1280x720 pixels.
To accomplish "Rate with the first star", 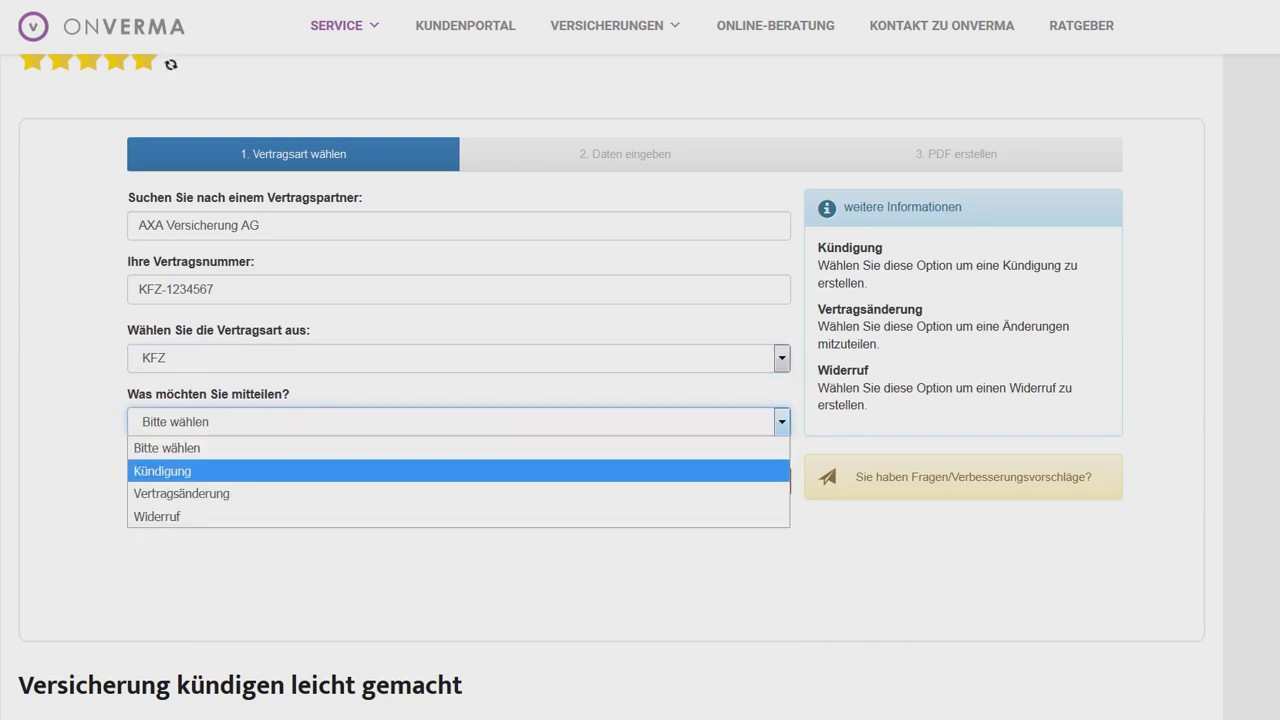I will 32,61.
